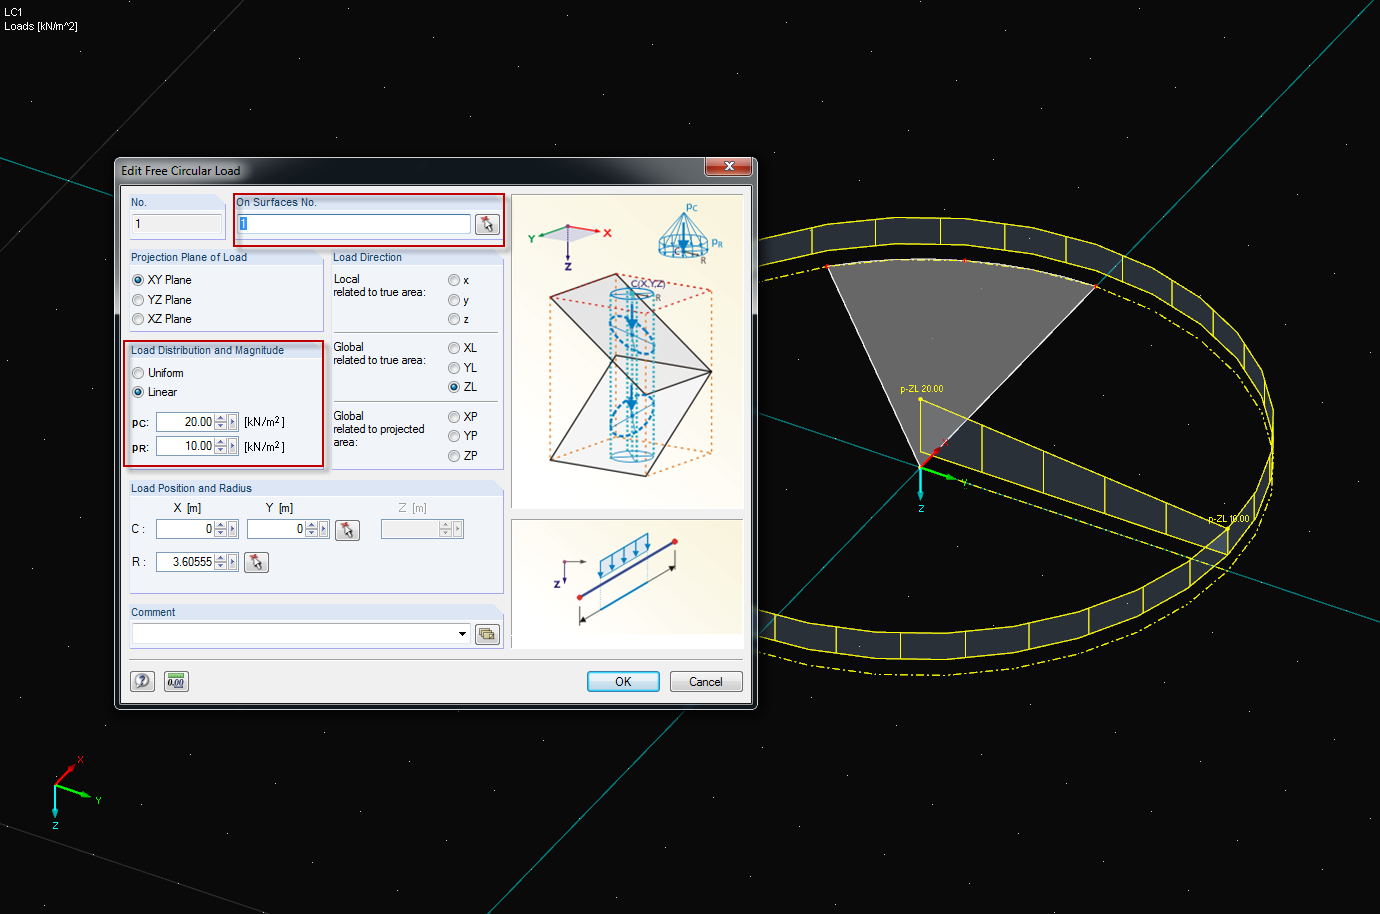Focus the C X coordinate field
1380x914 pixels.
[x=186, y=529]
